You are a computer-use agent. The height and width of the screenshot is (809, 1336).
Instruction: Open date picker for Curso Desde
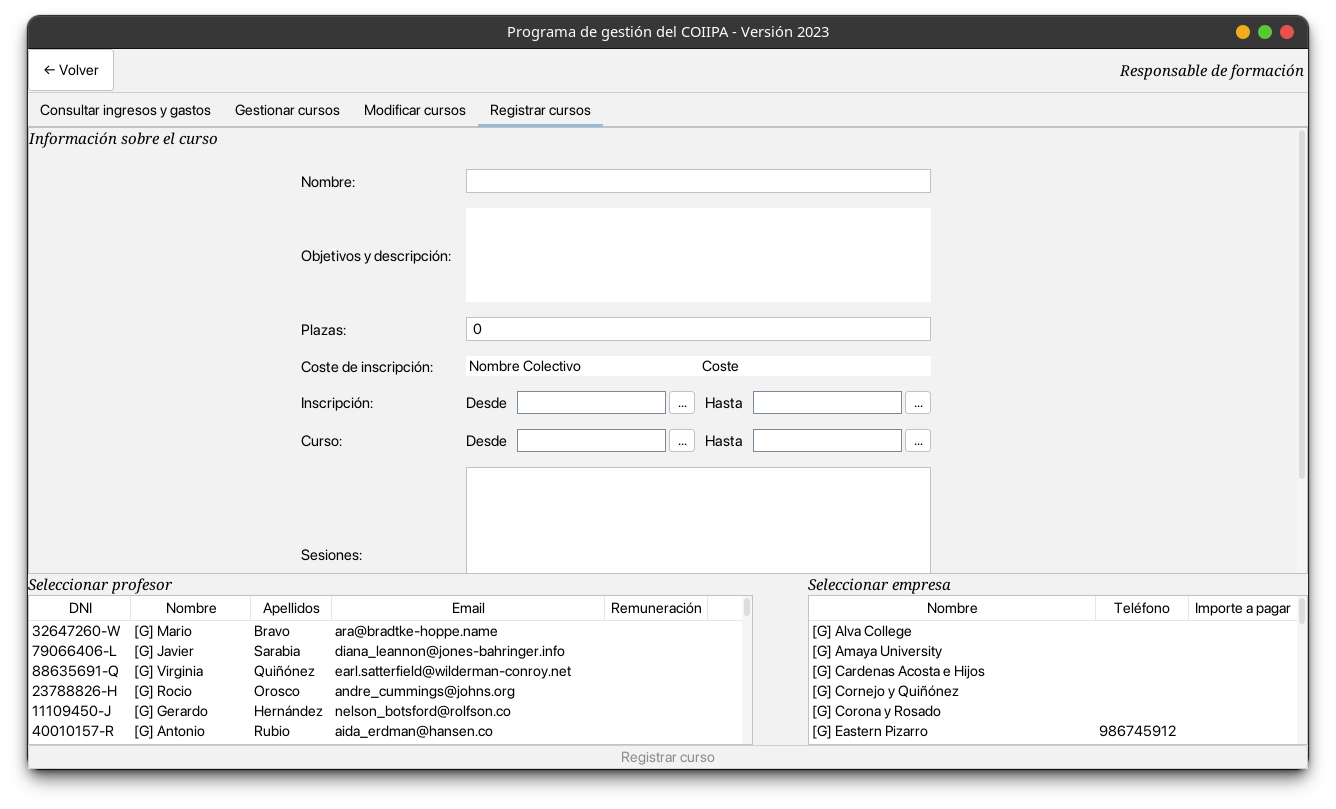(682, 441)
